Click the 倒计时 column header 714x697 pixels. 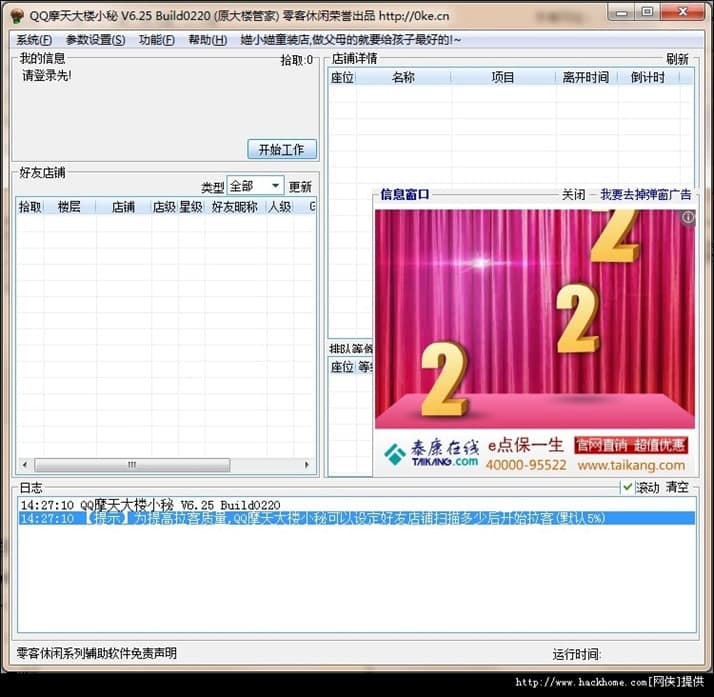[x=648, y=77]
